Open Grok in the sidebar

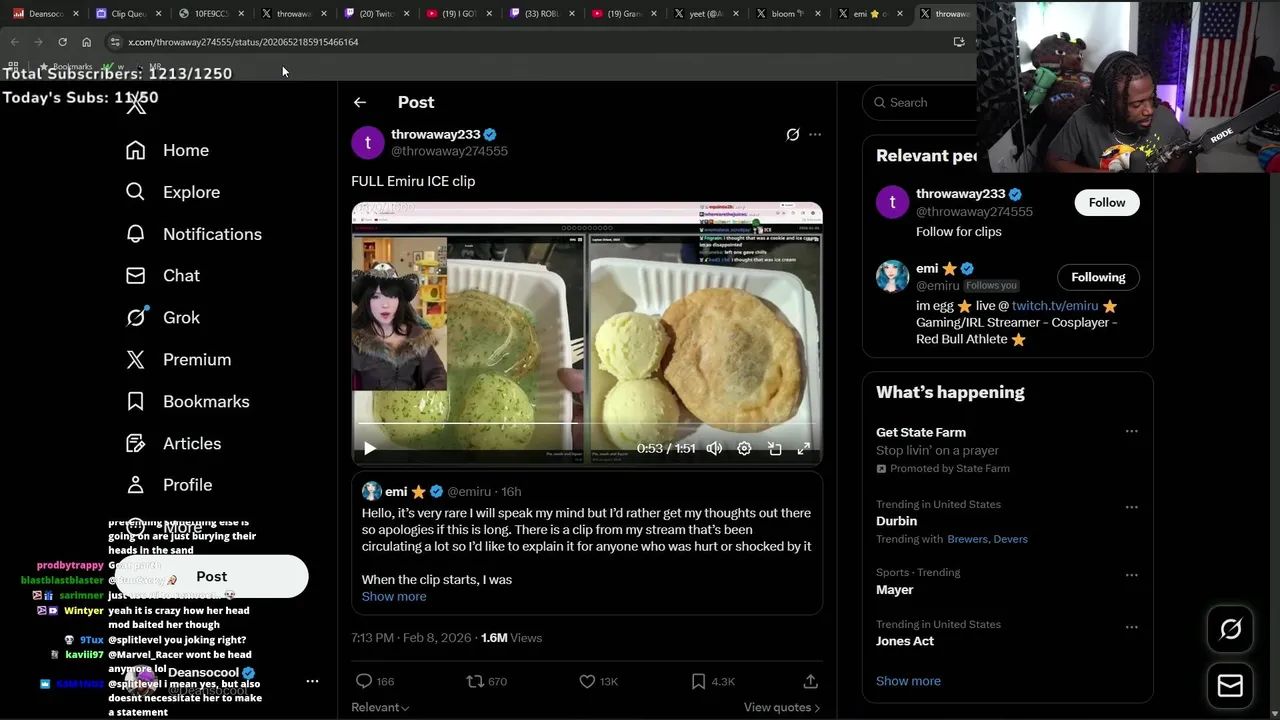(162, 317)
